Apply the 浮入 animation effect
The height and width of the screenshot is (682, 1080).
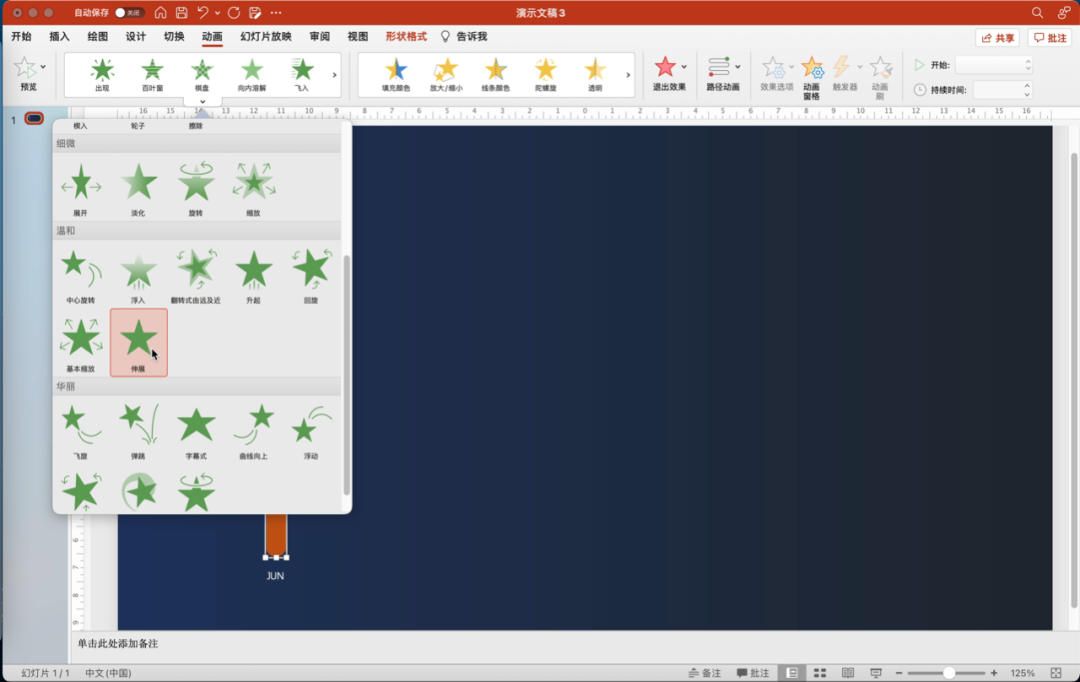[x=138, y=276]
